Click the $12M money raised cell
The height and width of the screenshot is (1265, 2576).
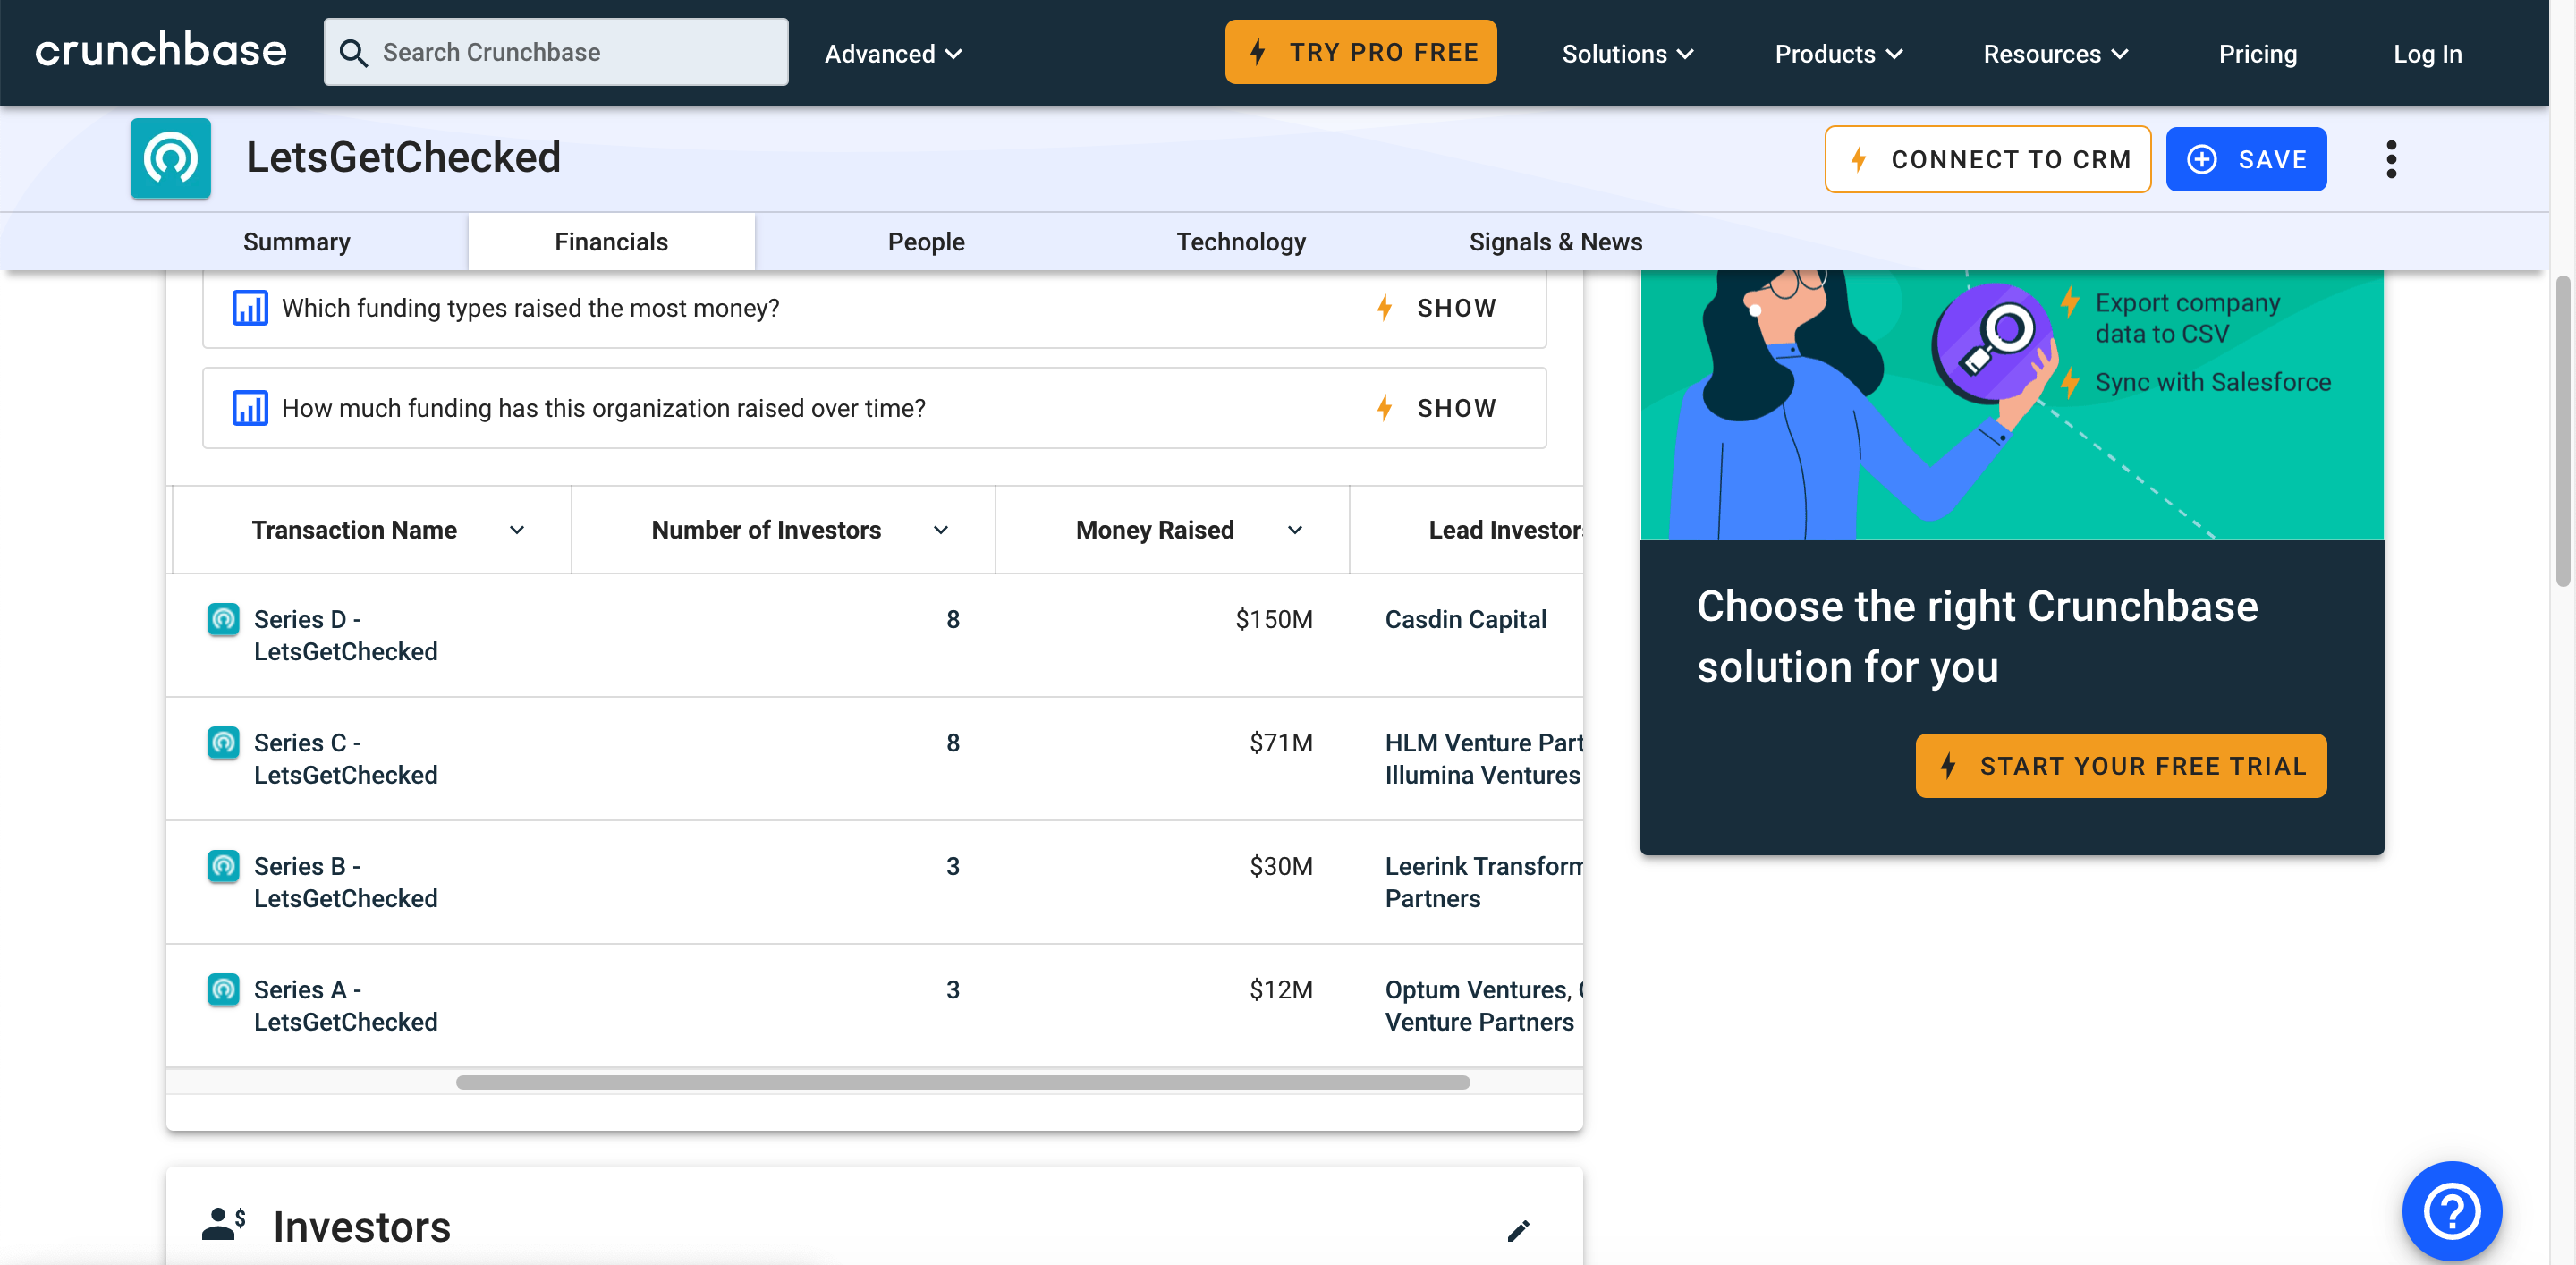(x=1281, y=989)
